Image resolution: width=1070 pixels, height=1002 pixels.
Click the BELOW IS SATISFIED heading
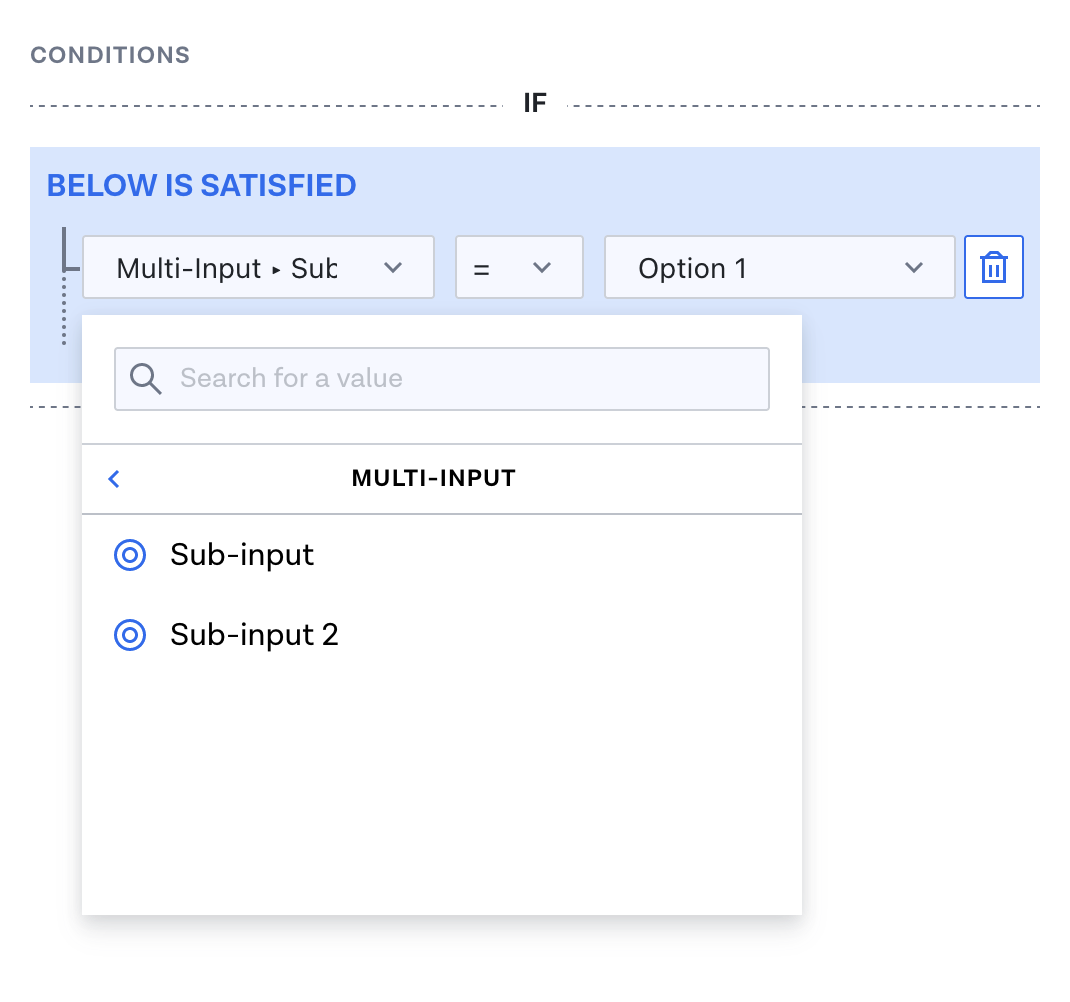pyautogui.click(x=201, y=186)
